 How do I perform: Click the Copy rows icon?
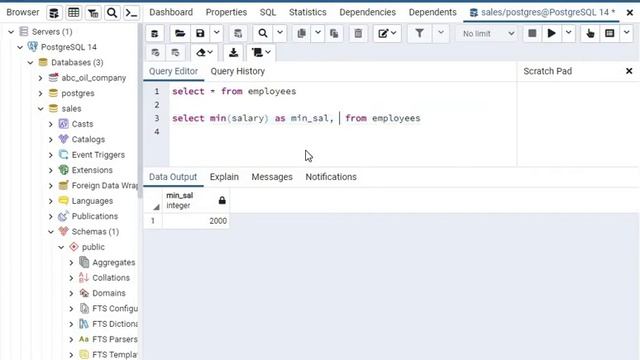point(302,33)
